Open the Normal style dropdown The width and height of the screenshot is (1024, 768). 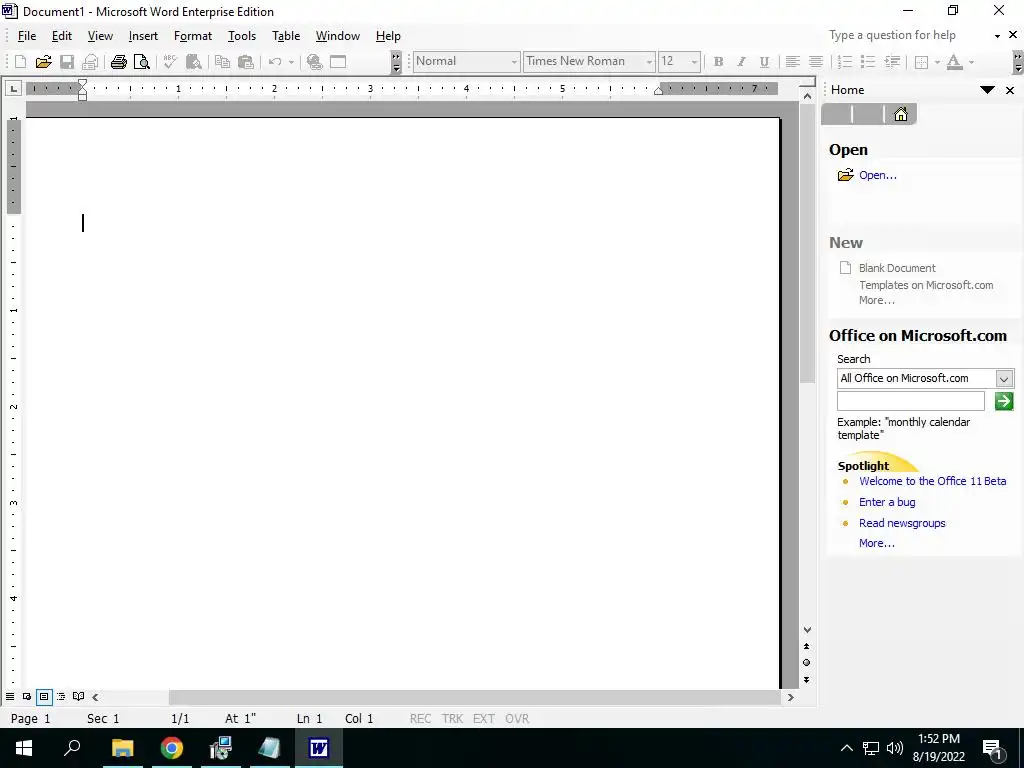[x=514, y=62]
